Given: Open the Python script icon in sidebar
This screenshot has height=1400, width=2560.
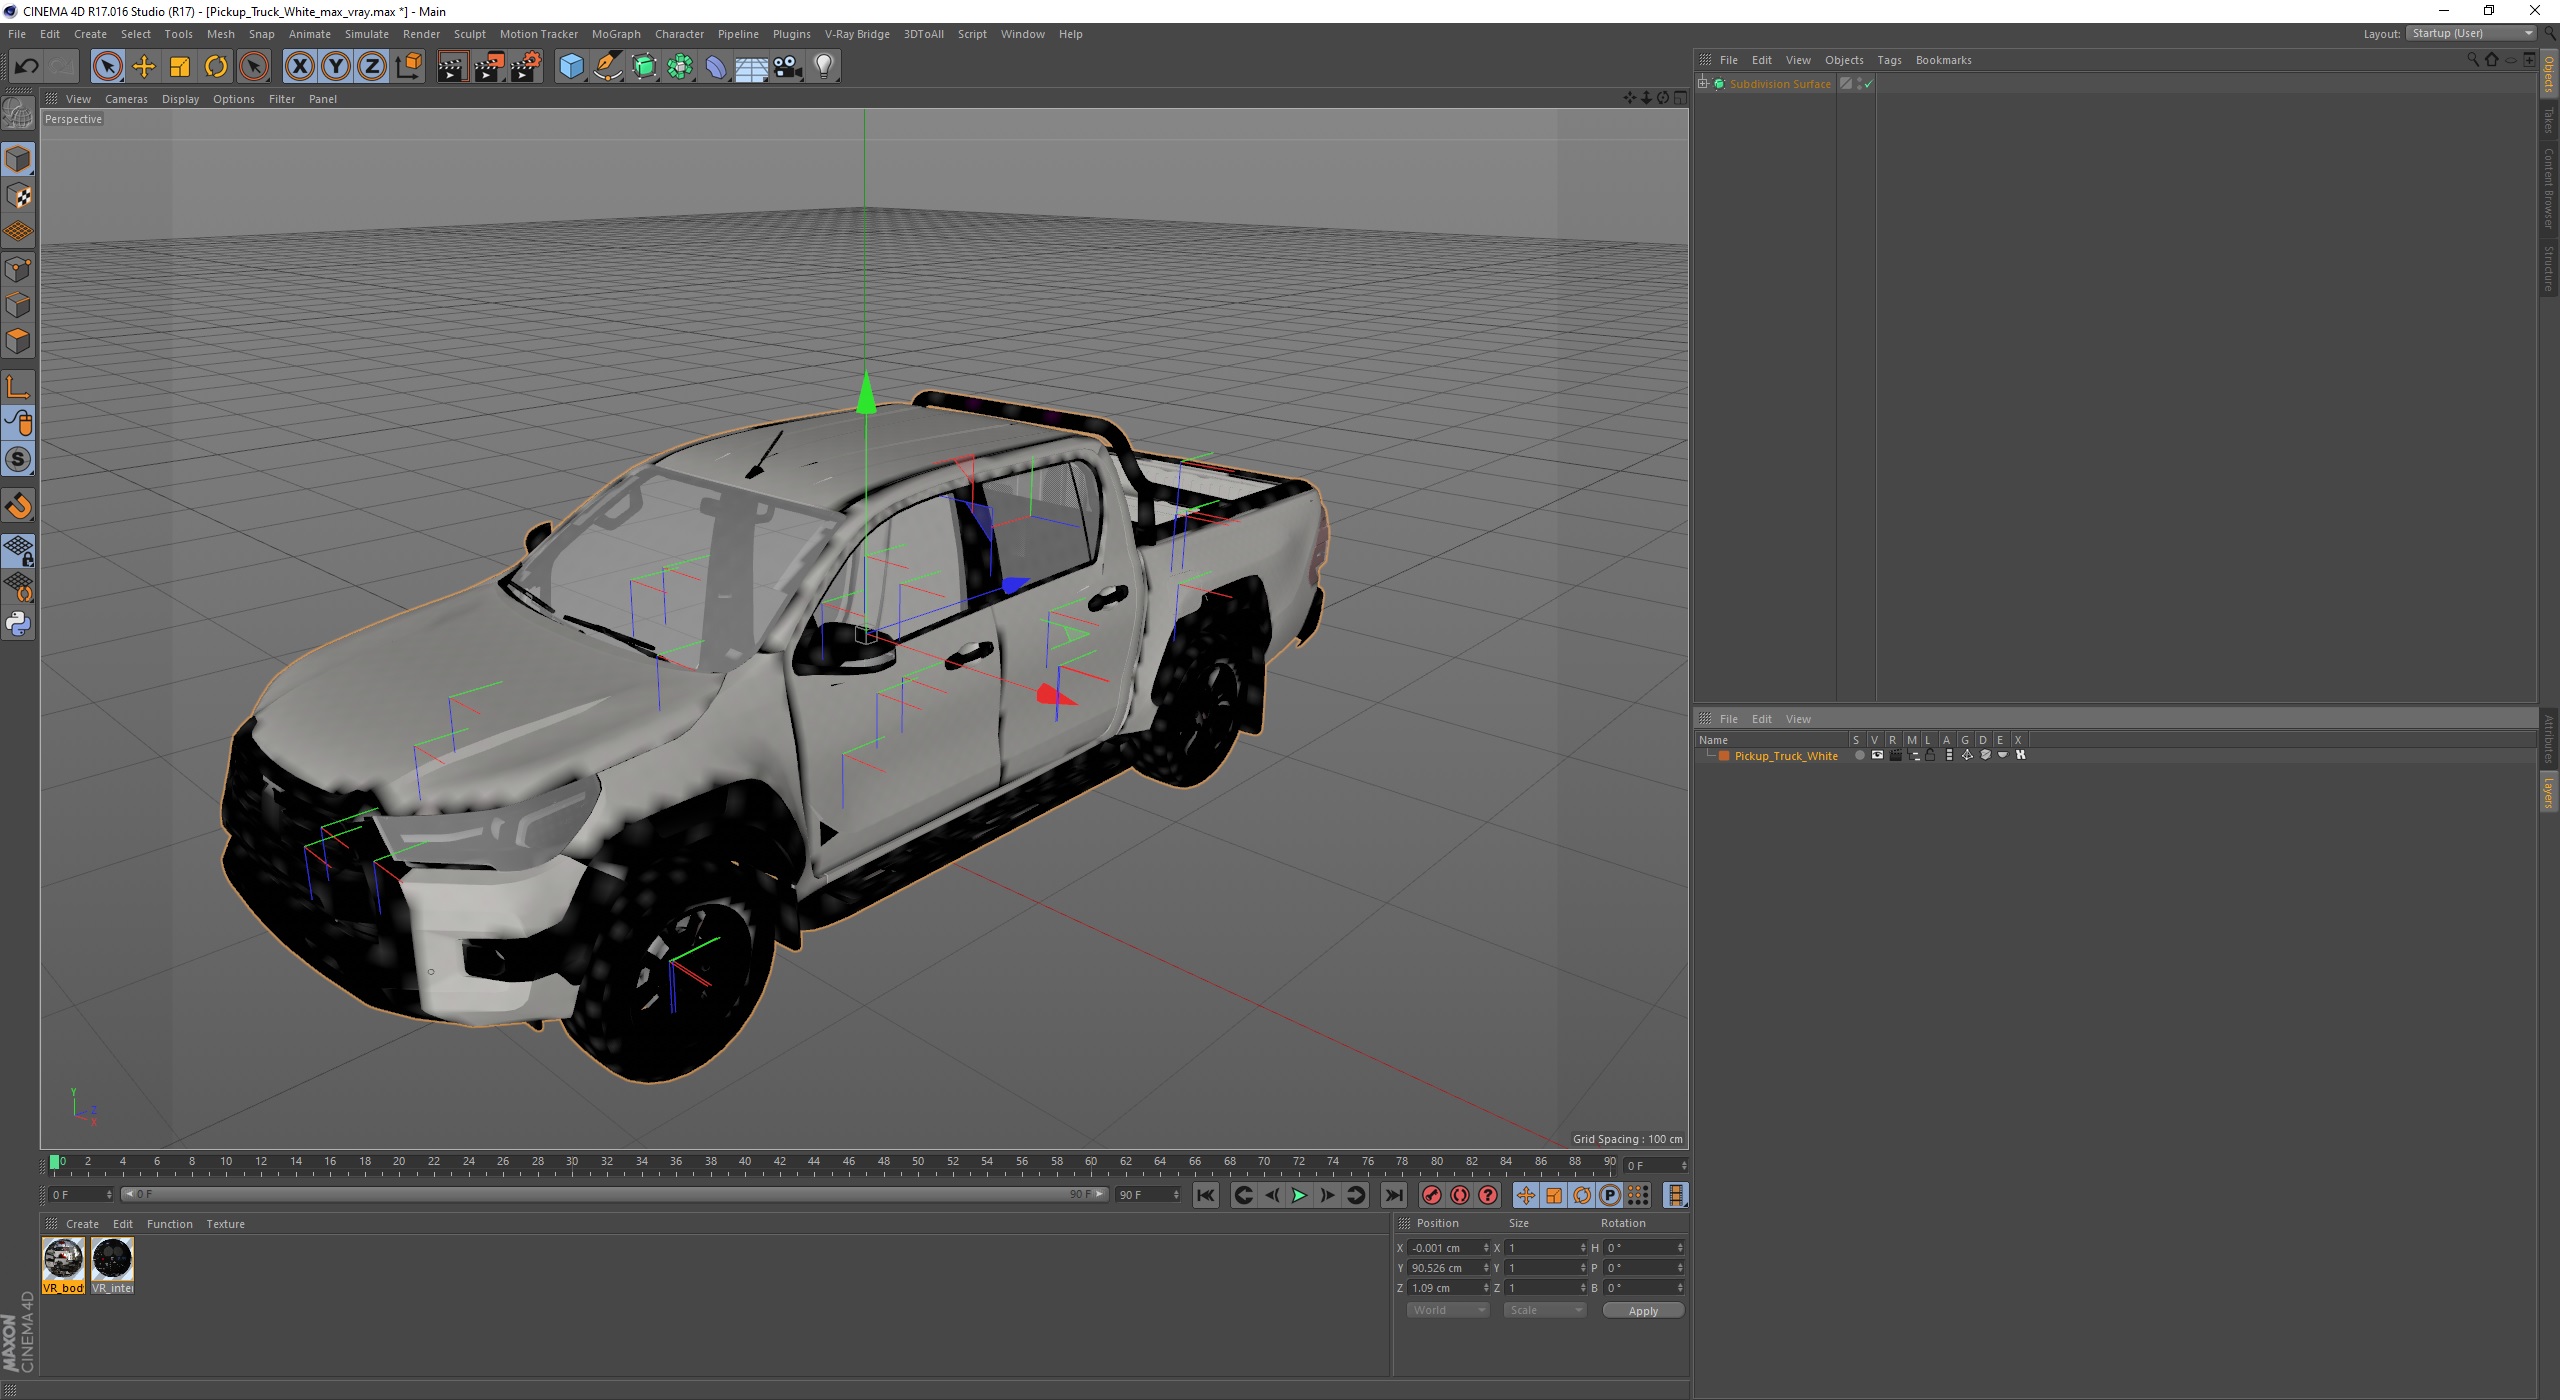Looking at the screenshot, I should point(18,625).
